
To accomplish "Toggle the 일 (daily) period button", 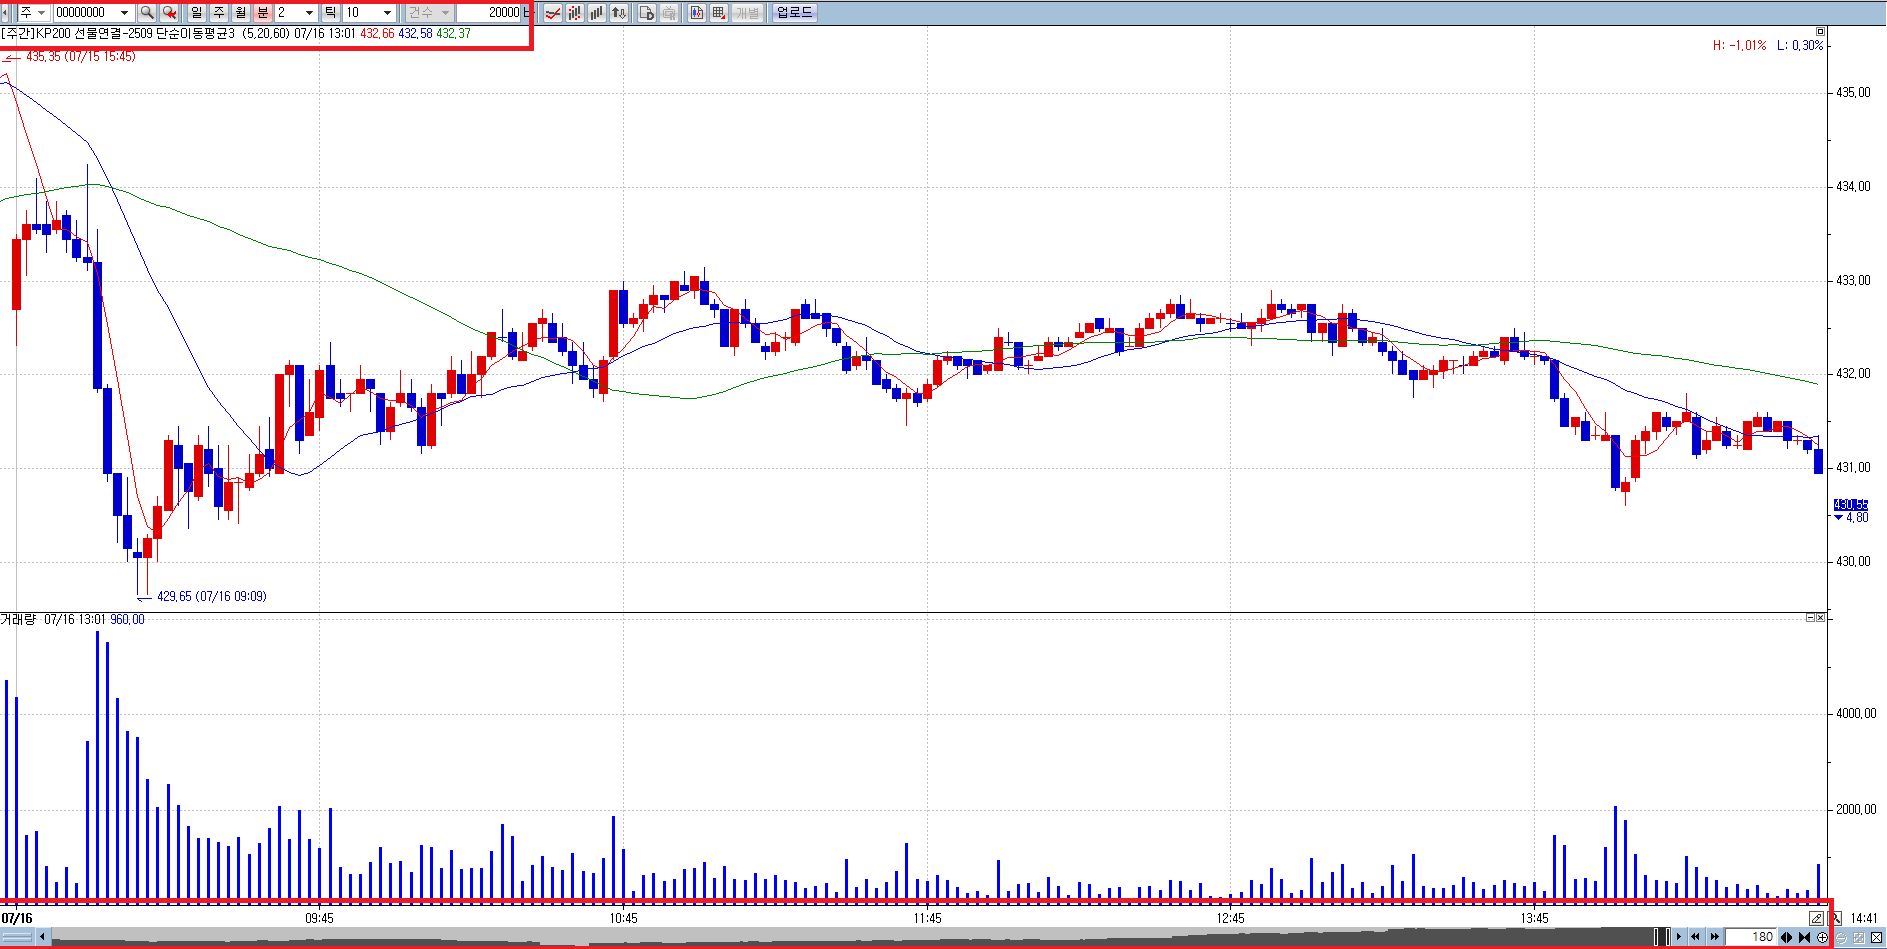I will (197, 13).
